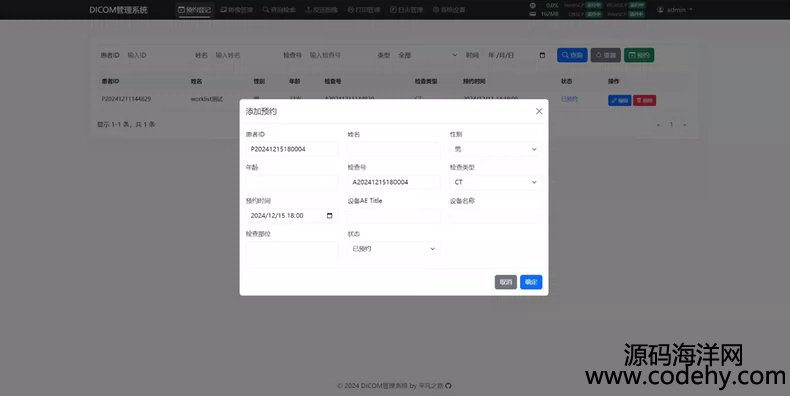Image resolution: width=790 pixels, height=396 pixels.
Task: Open the admin user dropdown menu
Action: pos(675,10)
